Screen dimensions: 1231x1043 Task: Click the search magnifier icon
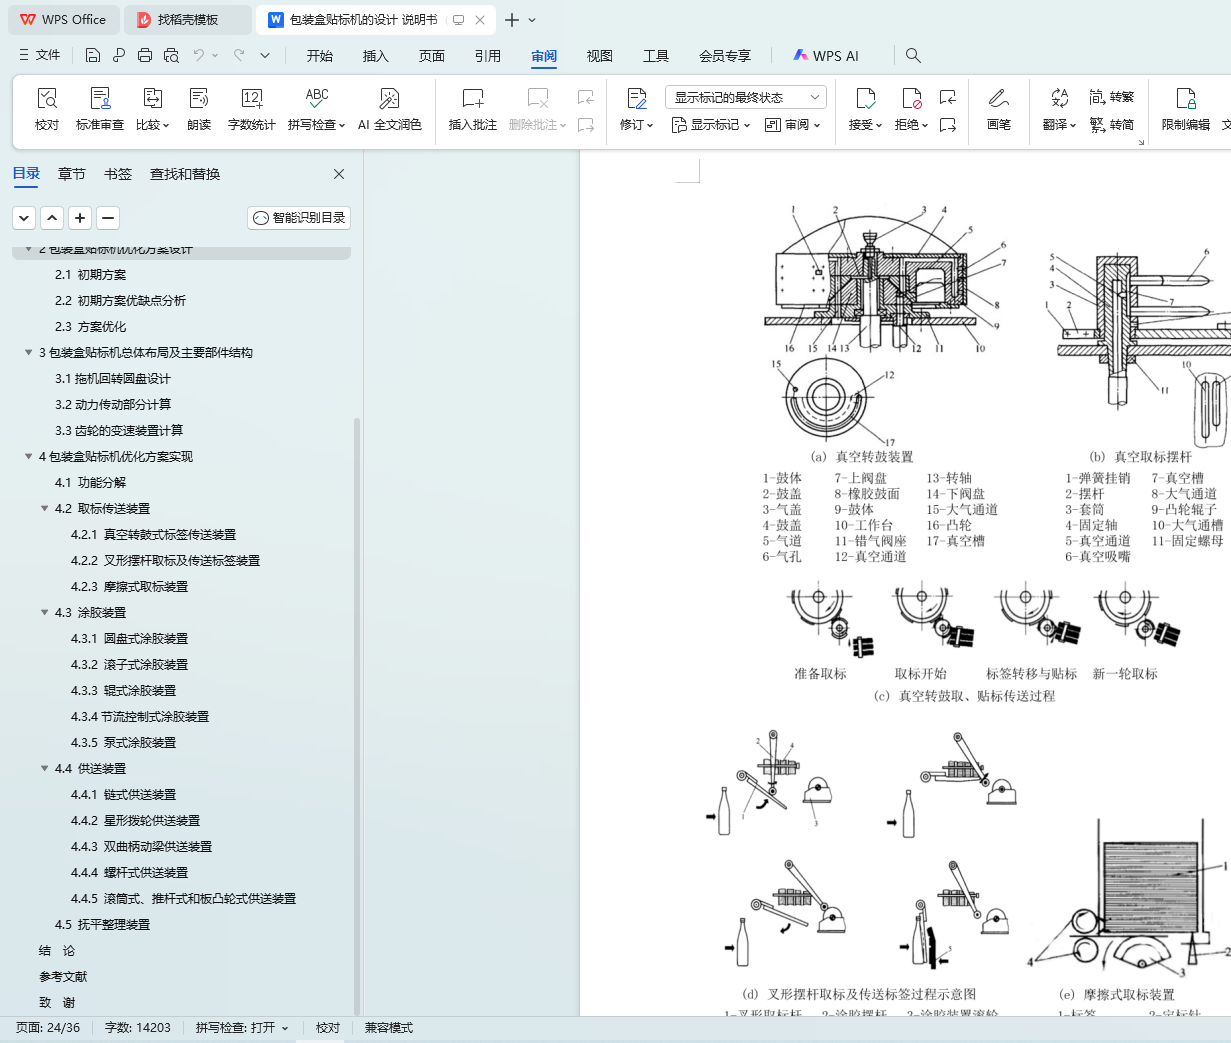pyautogui.click(x=913, y=56)
